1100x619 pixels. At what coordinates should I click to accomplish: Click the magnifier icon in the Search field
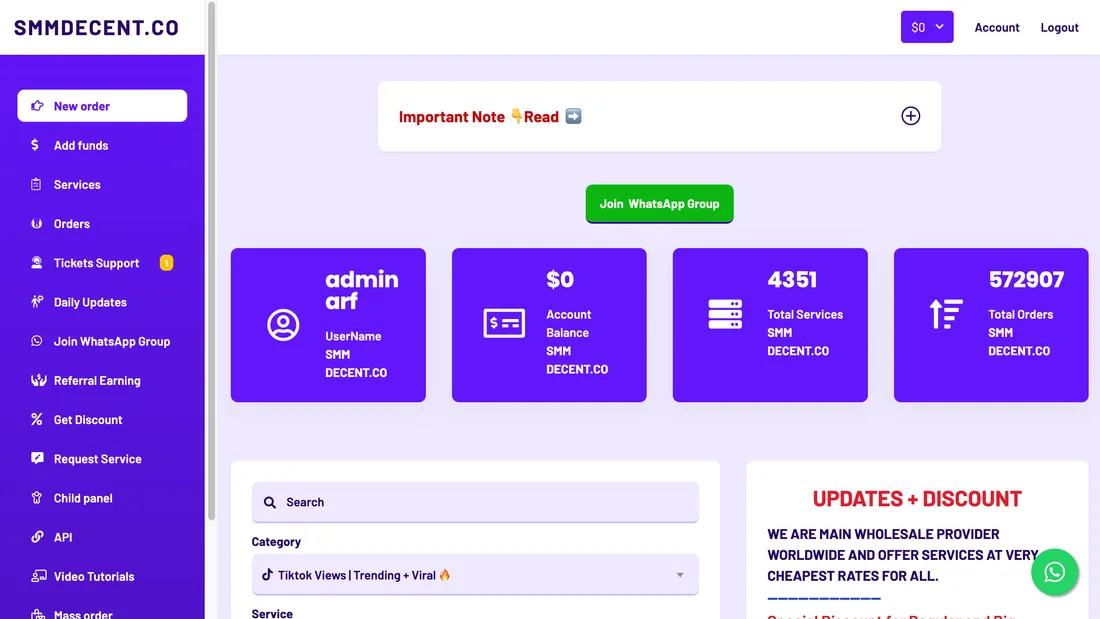(x=269, y=502)
